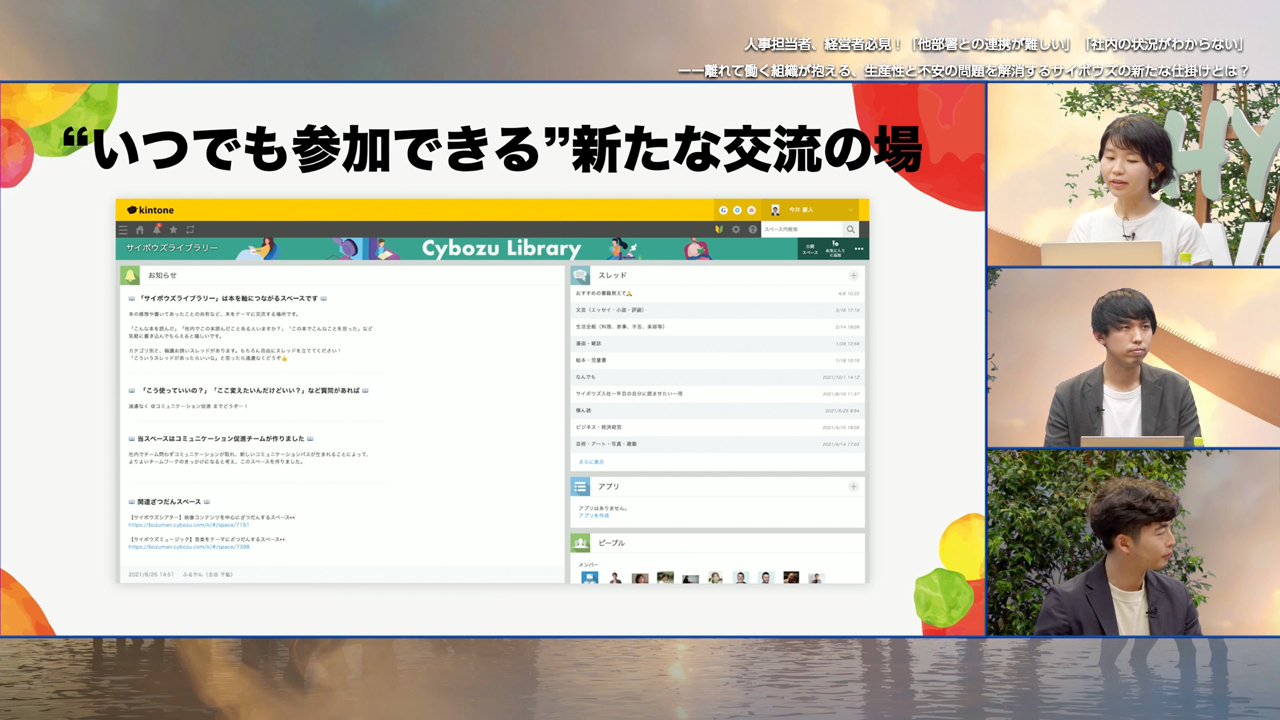Click the kintone logo in the header
Viewport: 1280px width, 720px height.
(x=150, y=210)
